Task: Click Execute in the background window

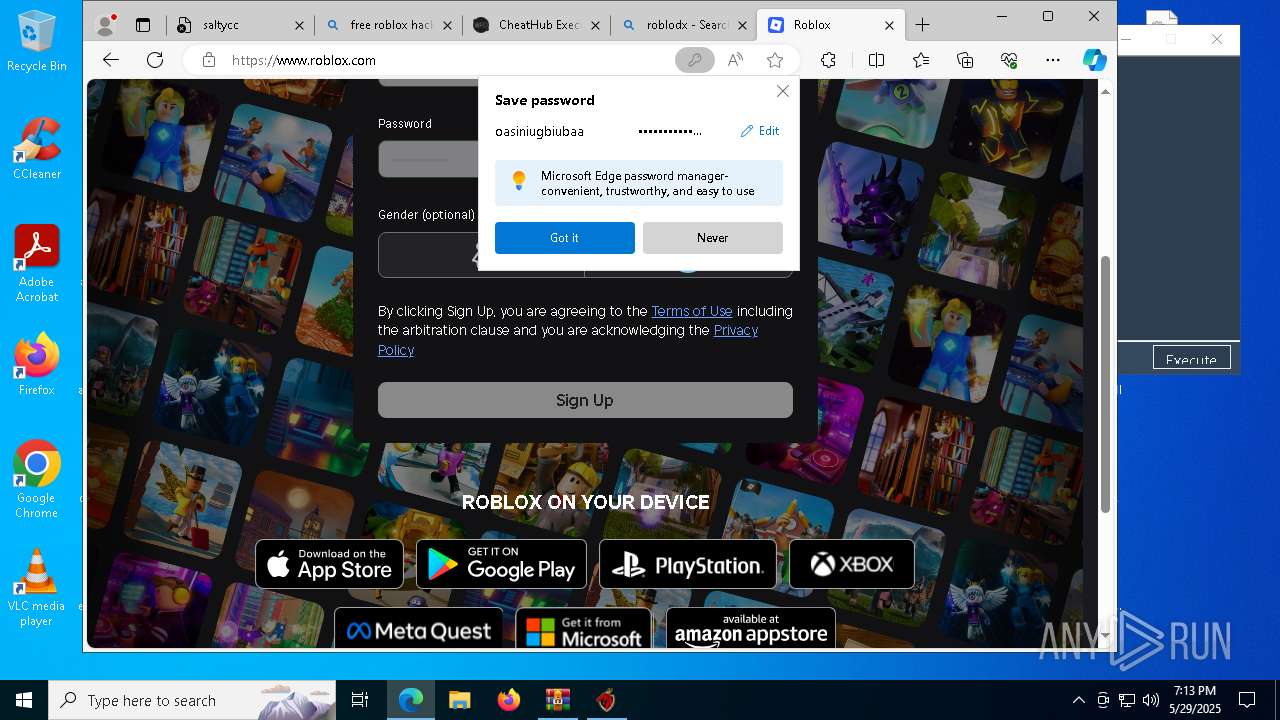Action: [1191, 359]
